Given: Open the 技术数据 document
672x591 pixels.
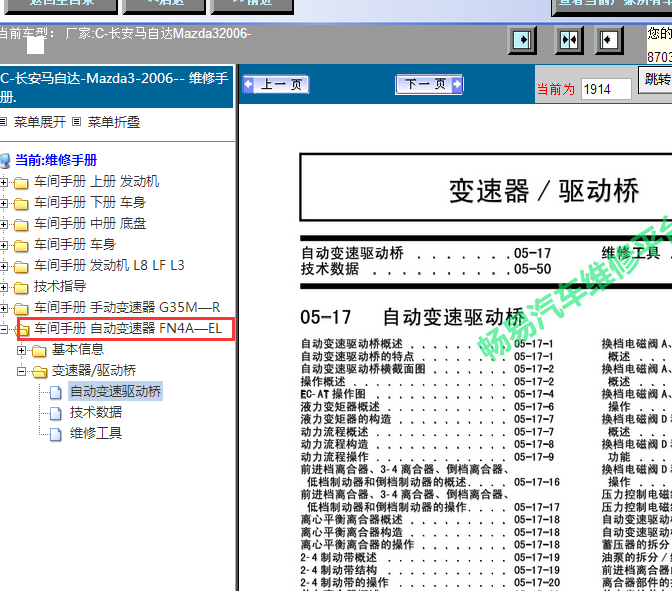Looking at the screenshot, I should 96,412.
